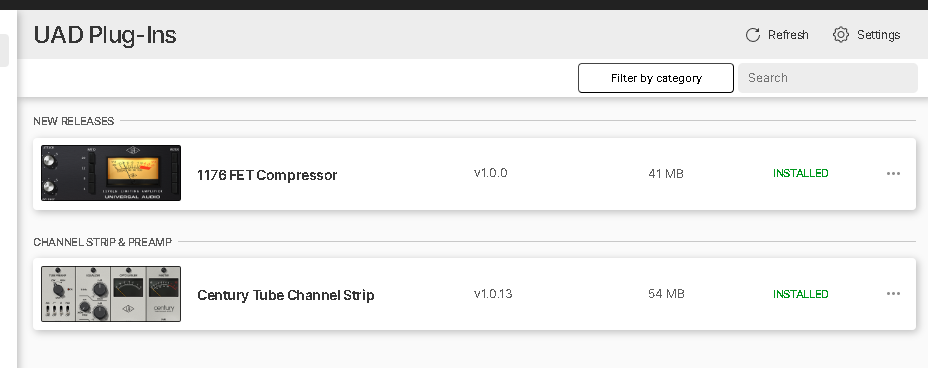
Task: Open Settings via the gear icon
Action: click(x=840, y=35)
